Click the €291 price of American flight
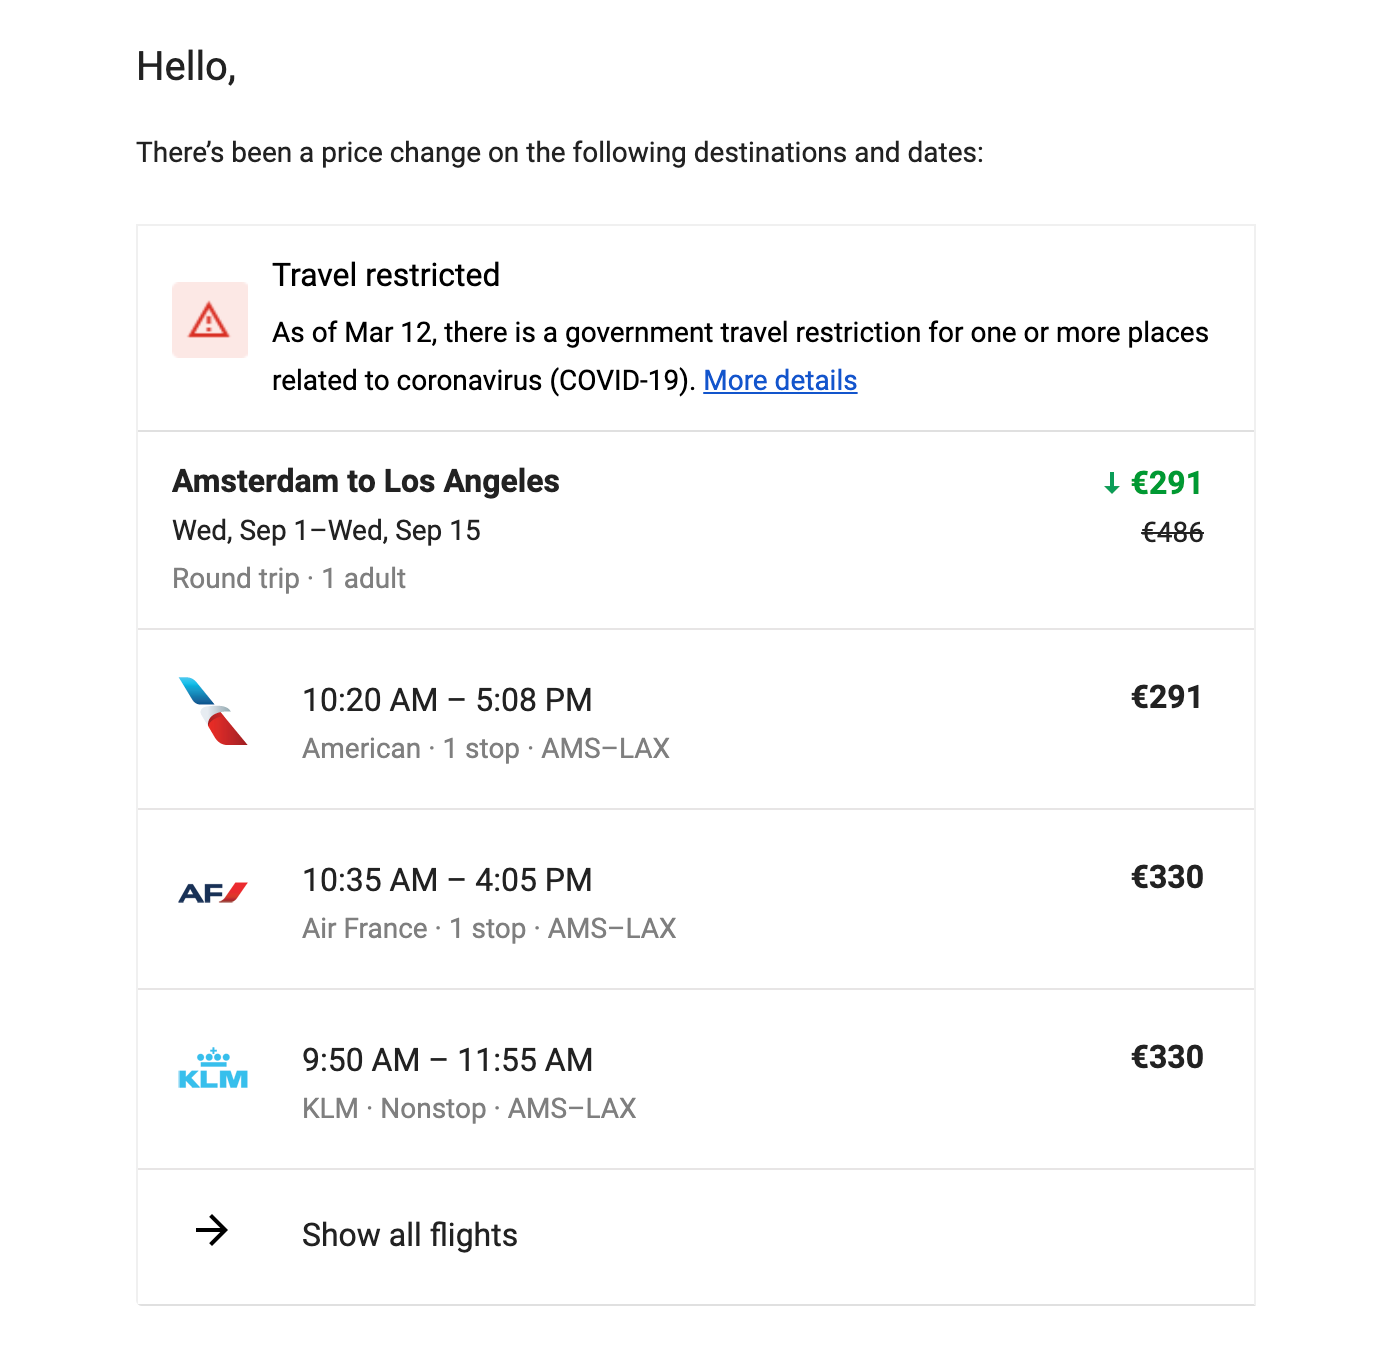Screen dimensions: 1390x1348 [1166, 697]
